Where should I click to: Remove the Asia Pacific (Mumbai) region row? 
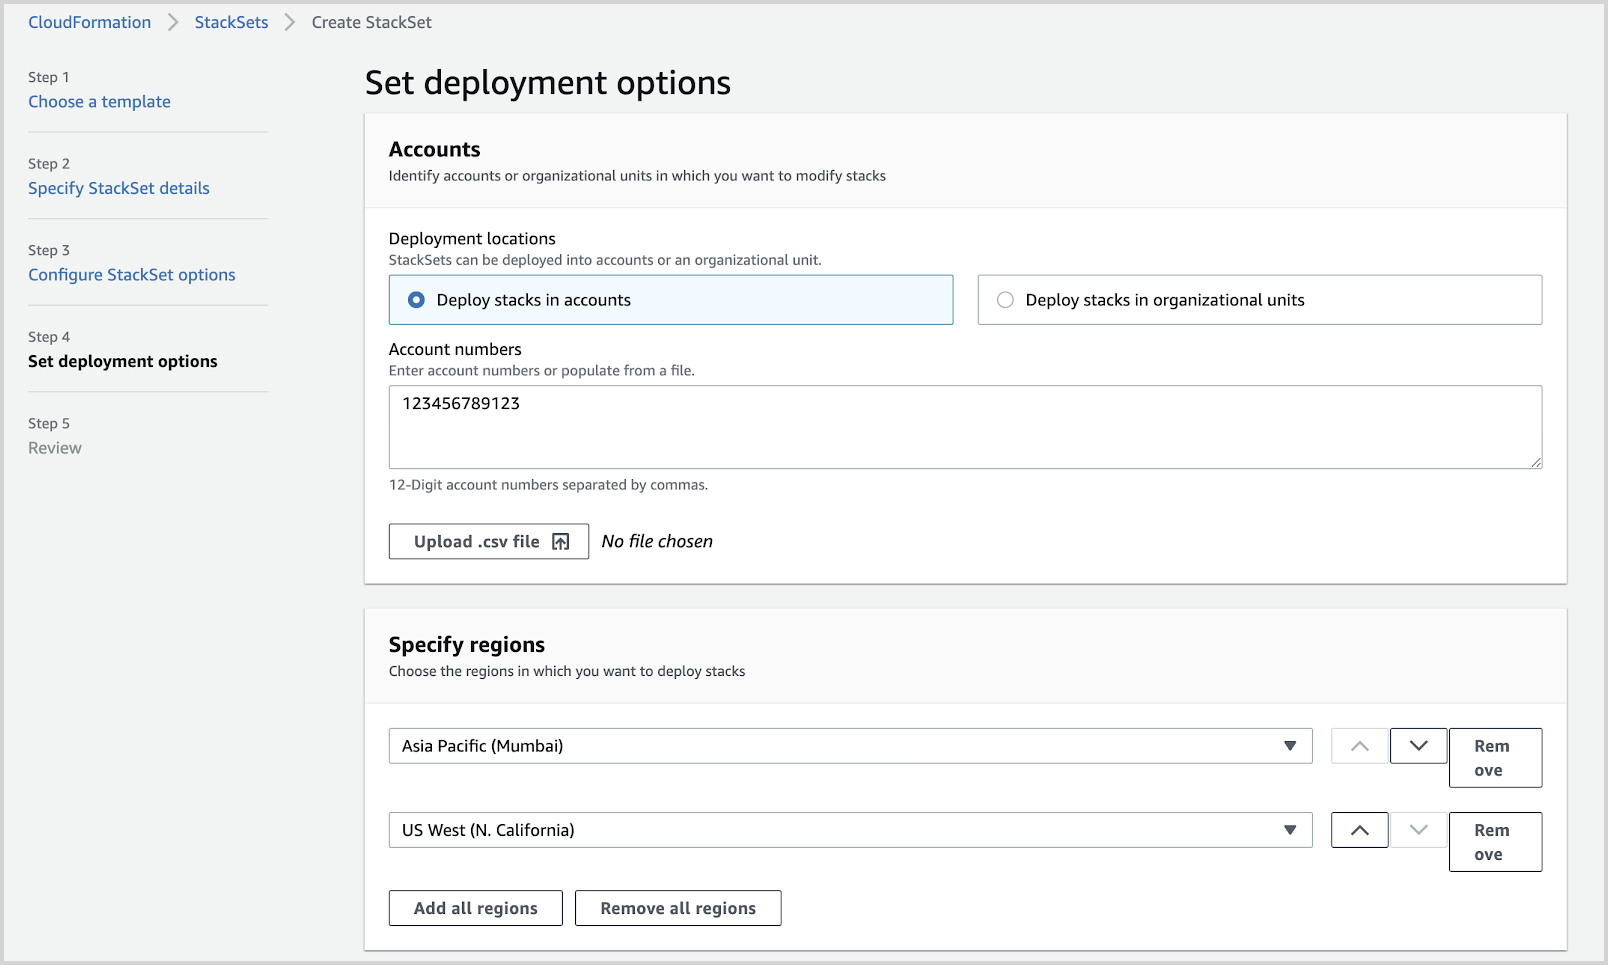click(x=1494, y=757)
